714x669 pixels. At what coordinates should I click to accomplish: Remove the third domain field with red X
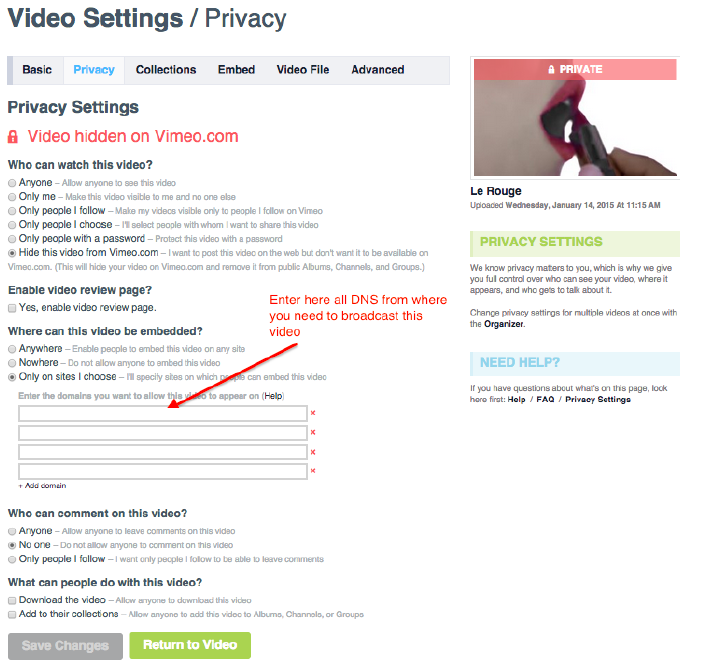[x=313, y=452]
